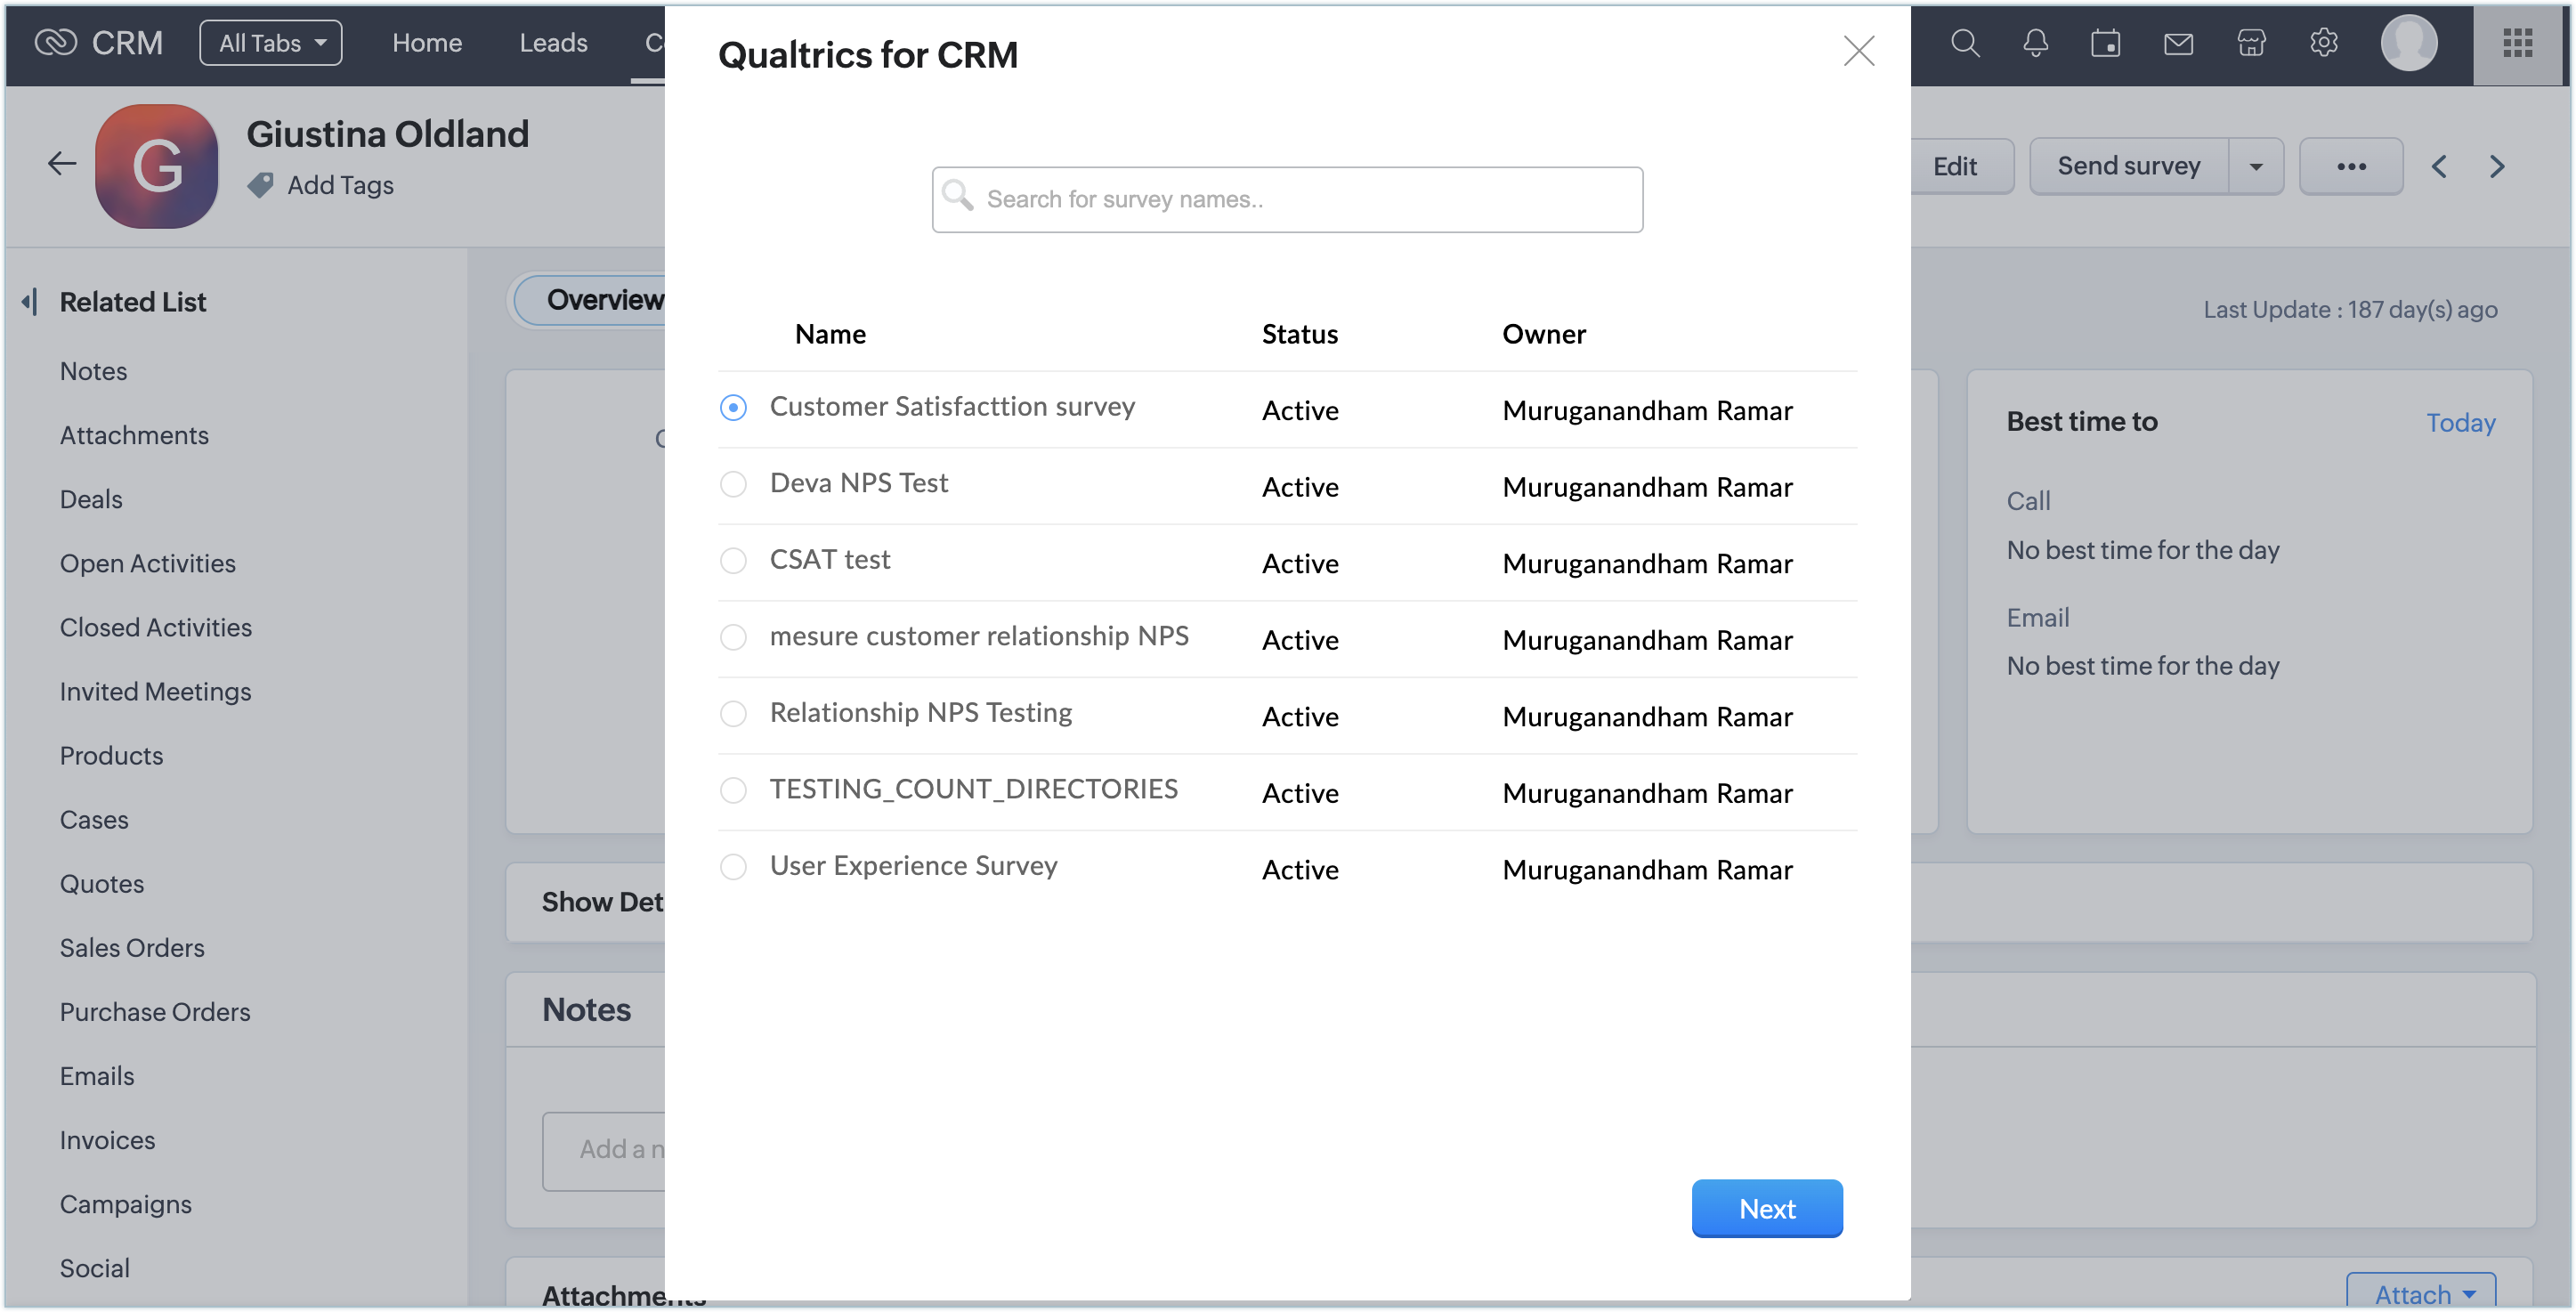The image size is (2576, 1312).
Task: Collapse the Related List panel
Action: pos(30,301)
